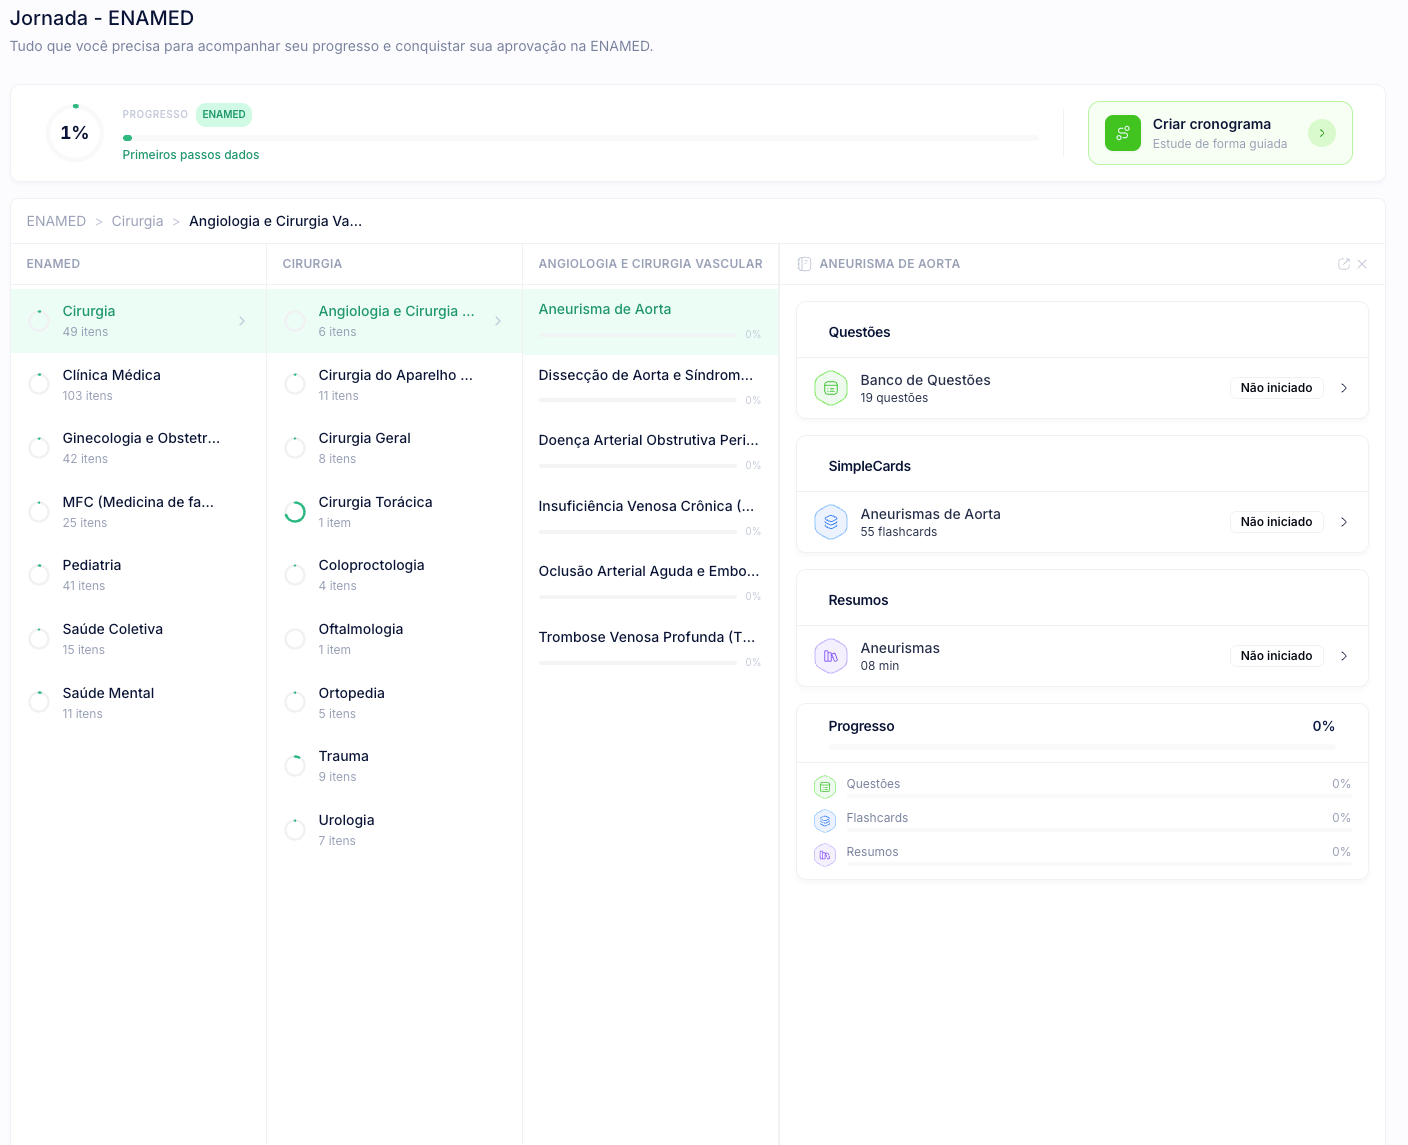Open Aneurismas resumo with its chevron
This screenshot has height=1145, width=1408.
click(x=1344, y=656)
